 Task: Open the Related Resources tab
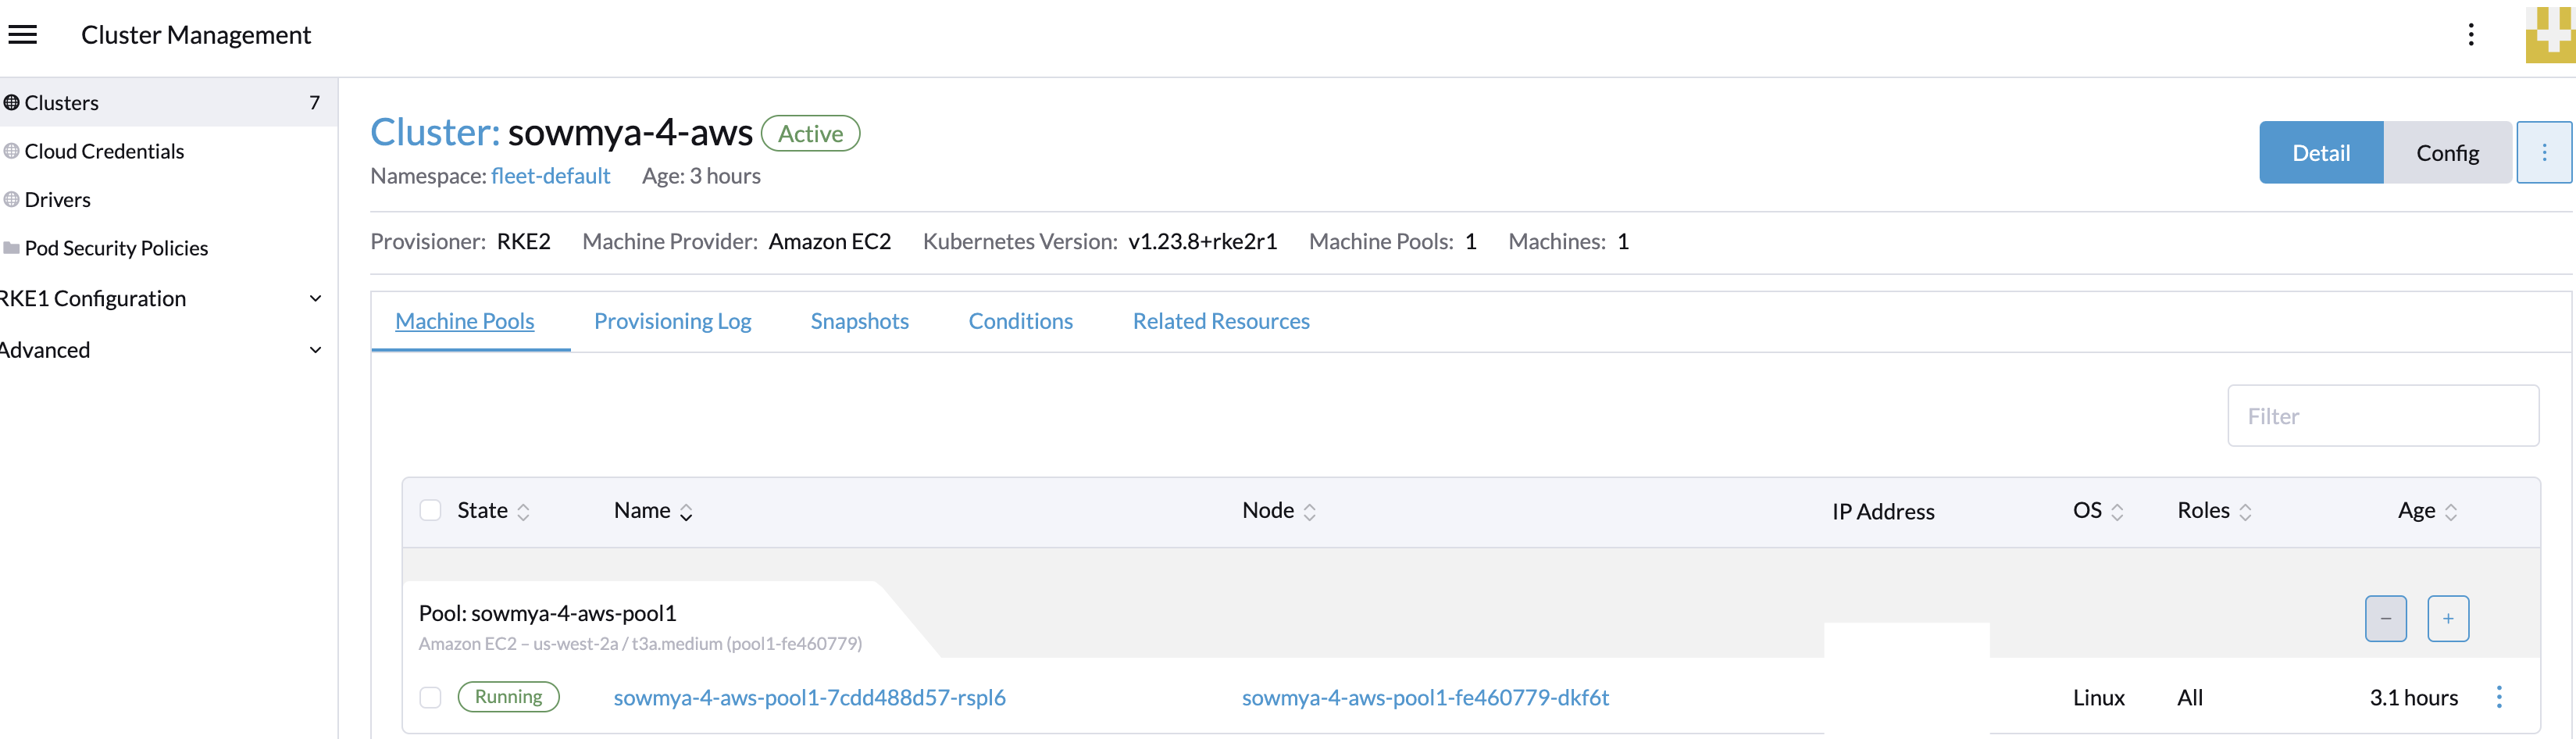tap(1221, 321)
